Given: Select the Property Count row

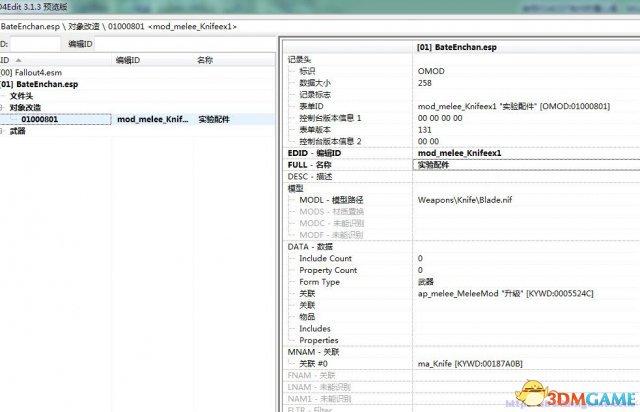Looking at the screenshot, I should [x=328, y=270].
